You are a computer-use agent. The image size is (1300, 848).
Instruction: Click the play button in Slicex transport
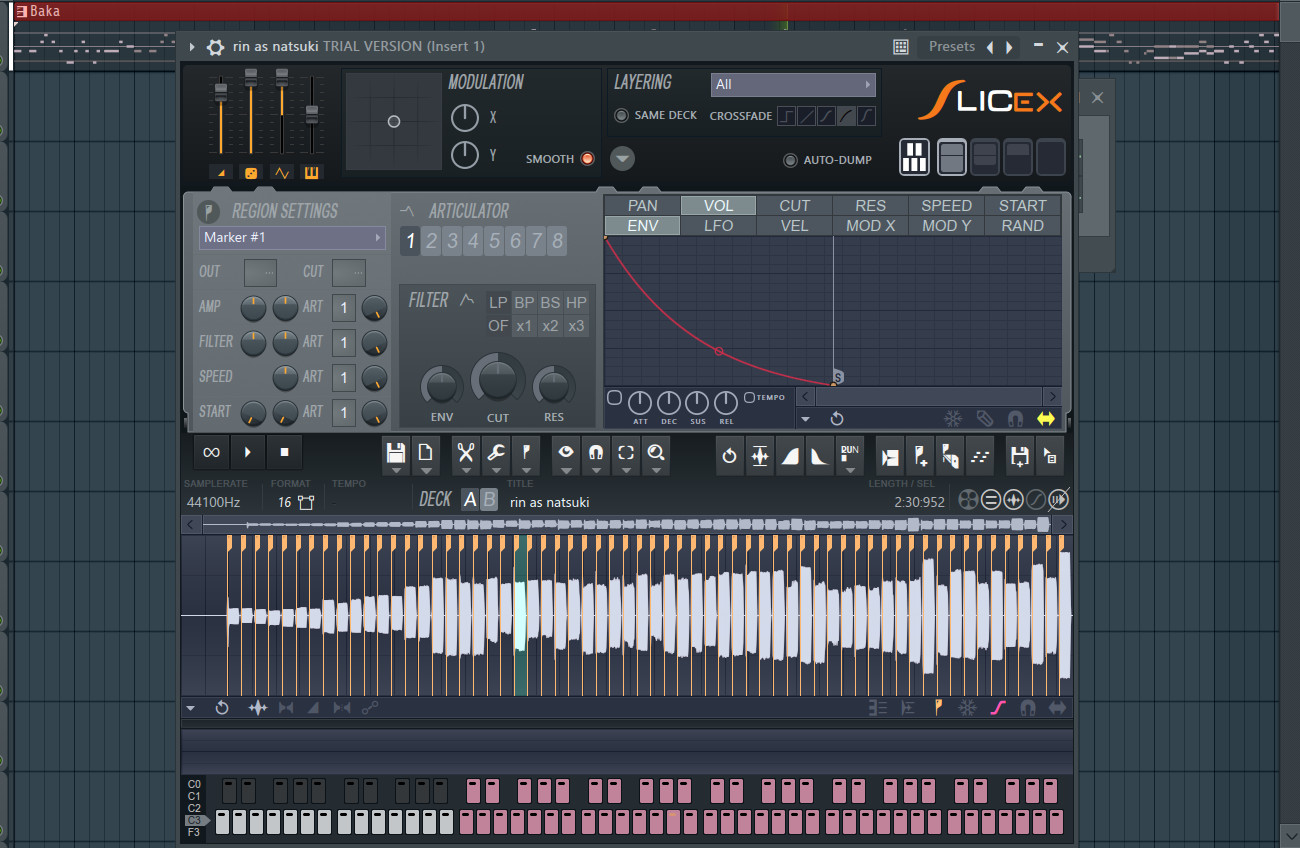coord(248,452)
